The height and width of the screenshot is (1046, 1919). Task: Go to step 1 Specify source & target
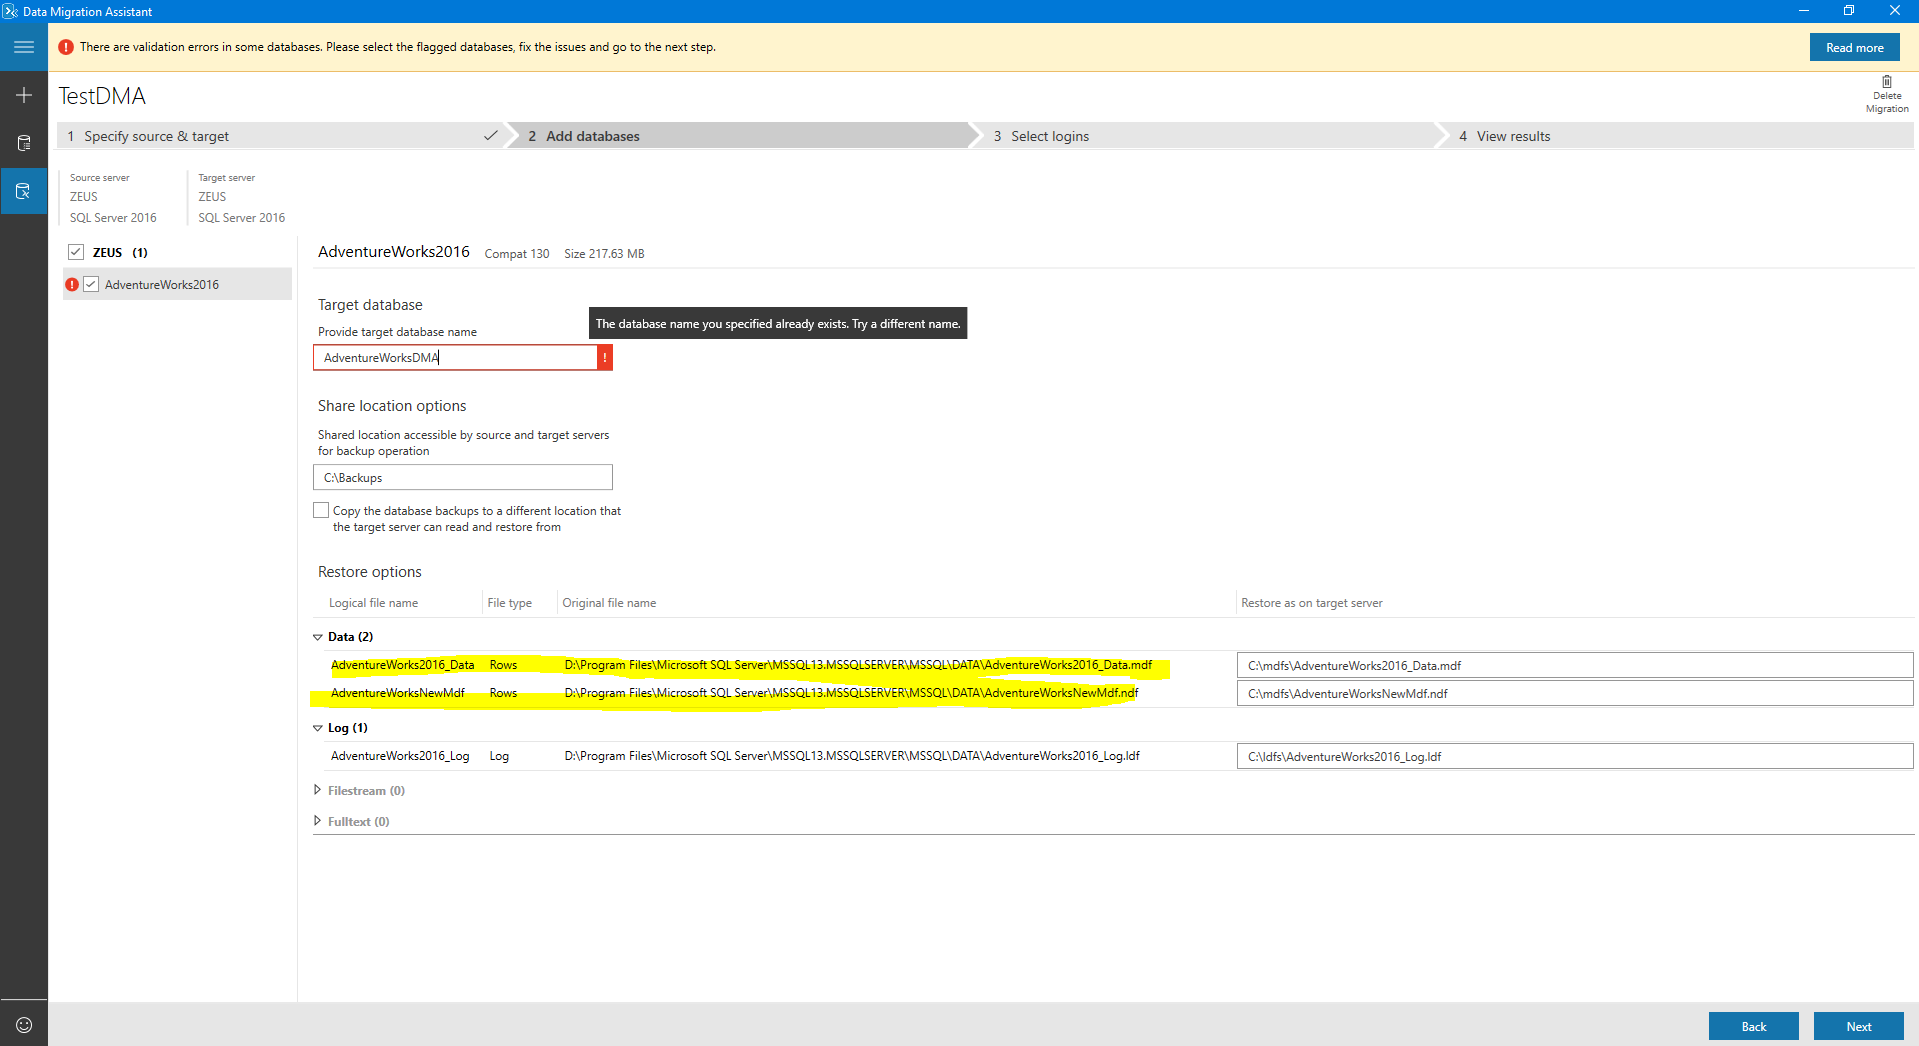point(282,136)
